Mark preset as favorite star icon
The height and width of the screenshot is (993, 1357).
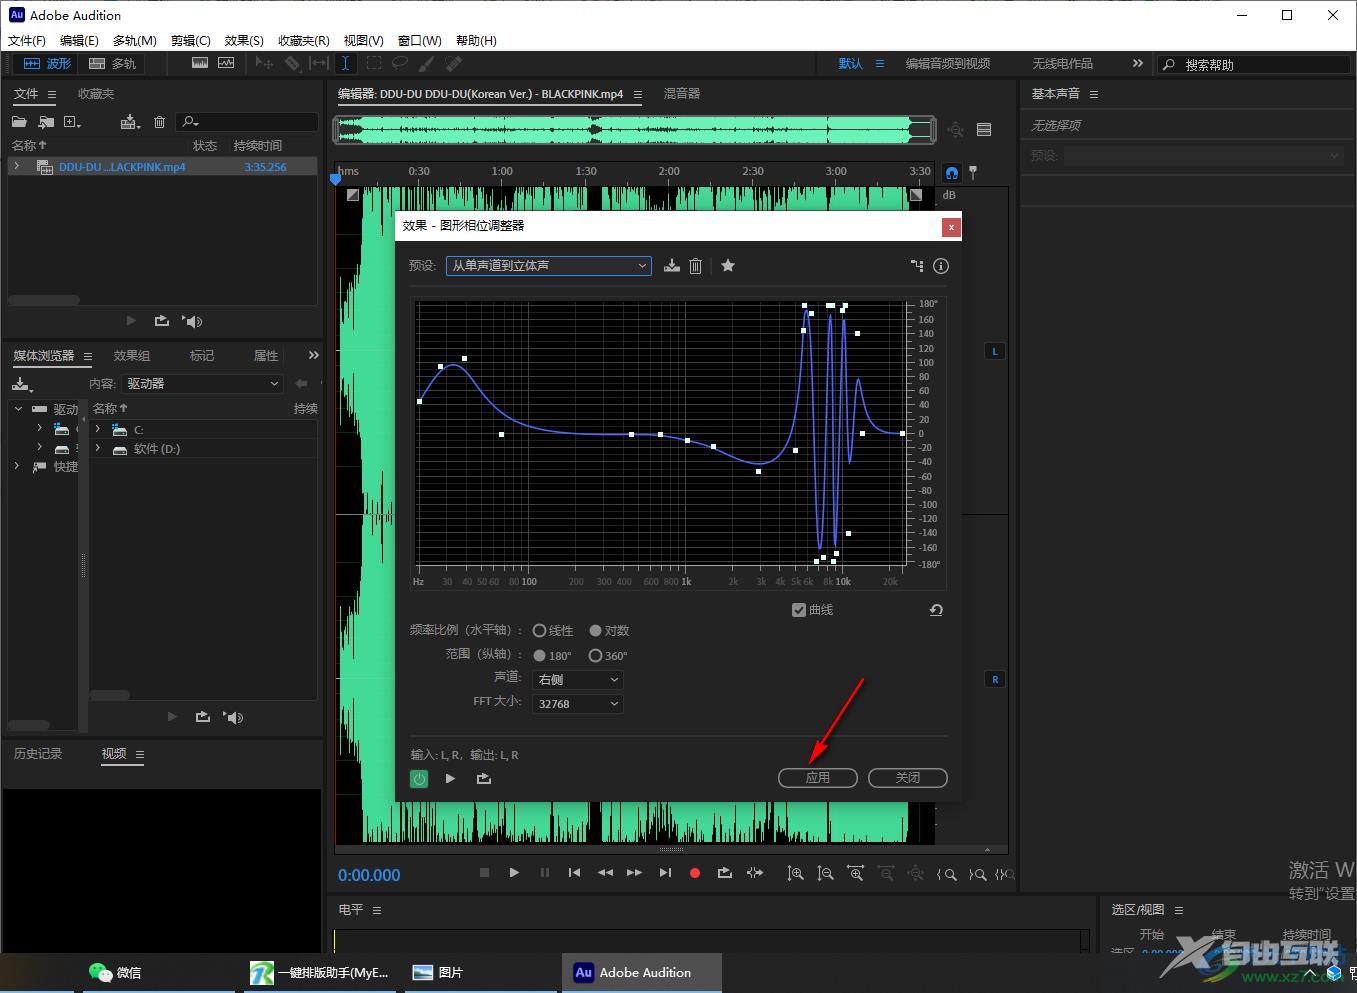click(728, 266)
